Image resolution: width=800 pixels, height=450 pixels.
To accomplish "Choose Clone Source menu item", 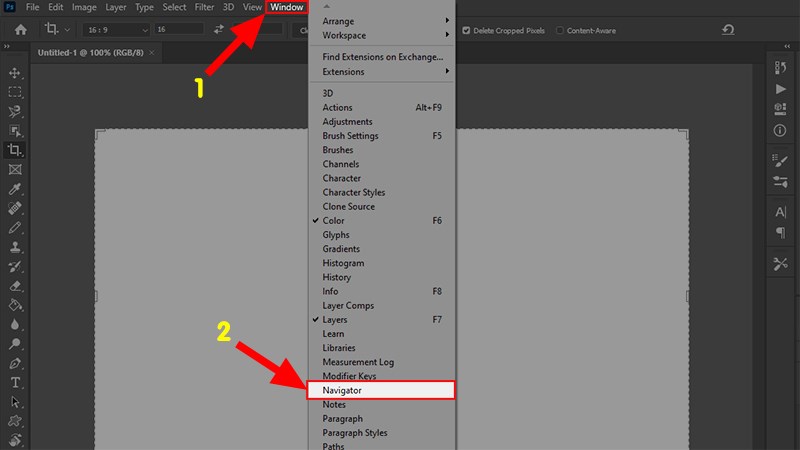I will [x=382, y=207].
